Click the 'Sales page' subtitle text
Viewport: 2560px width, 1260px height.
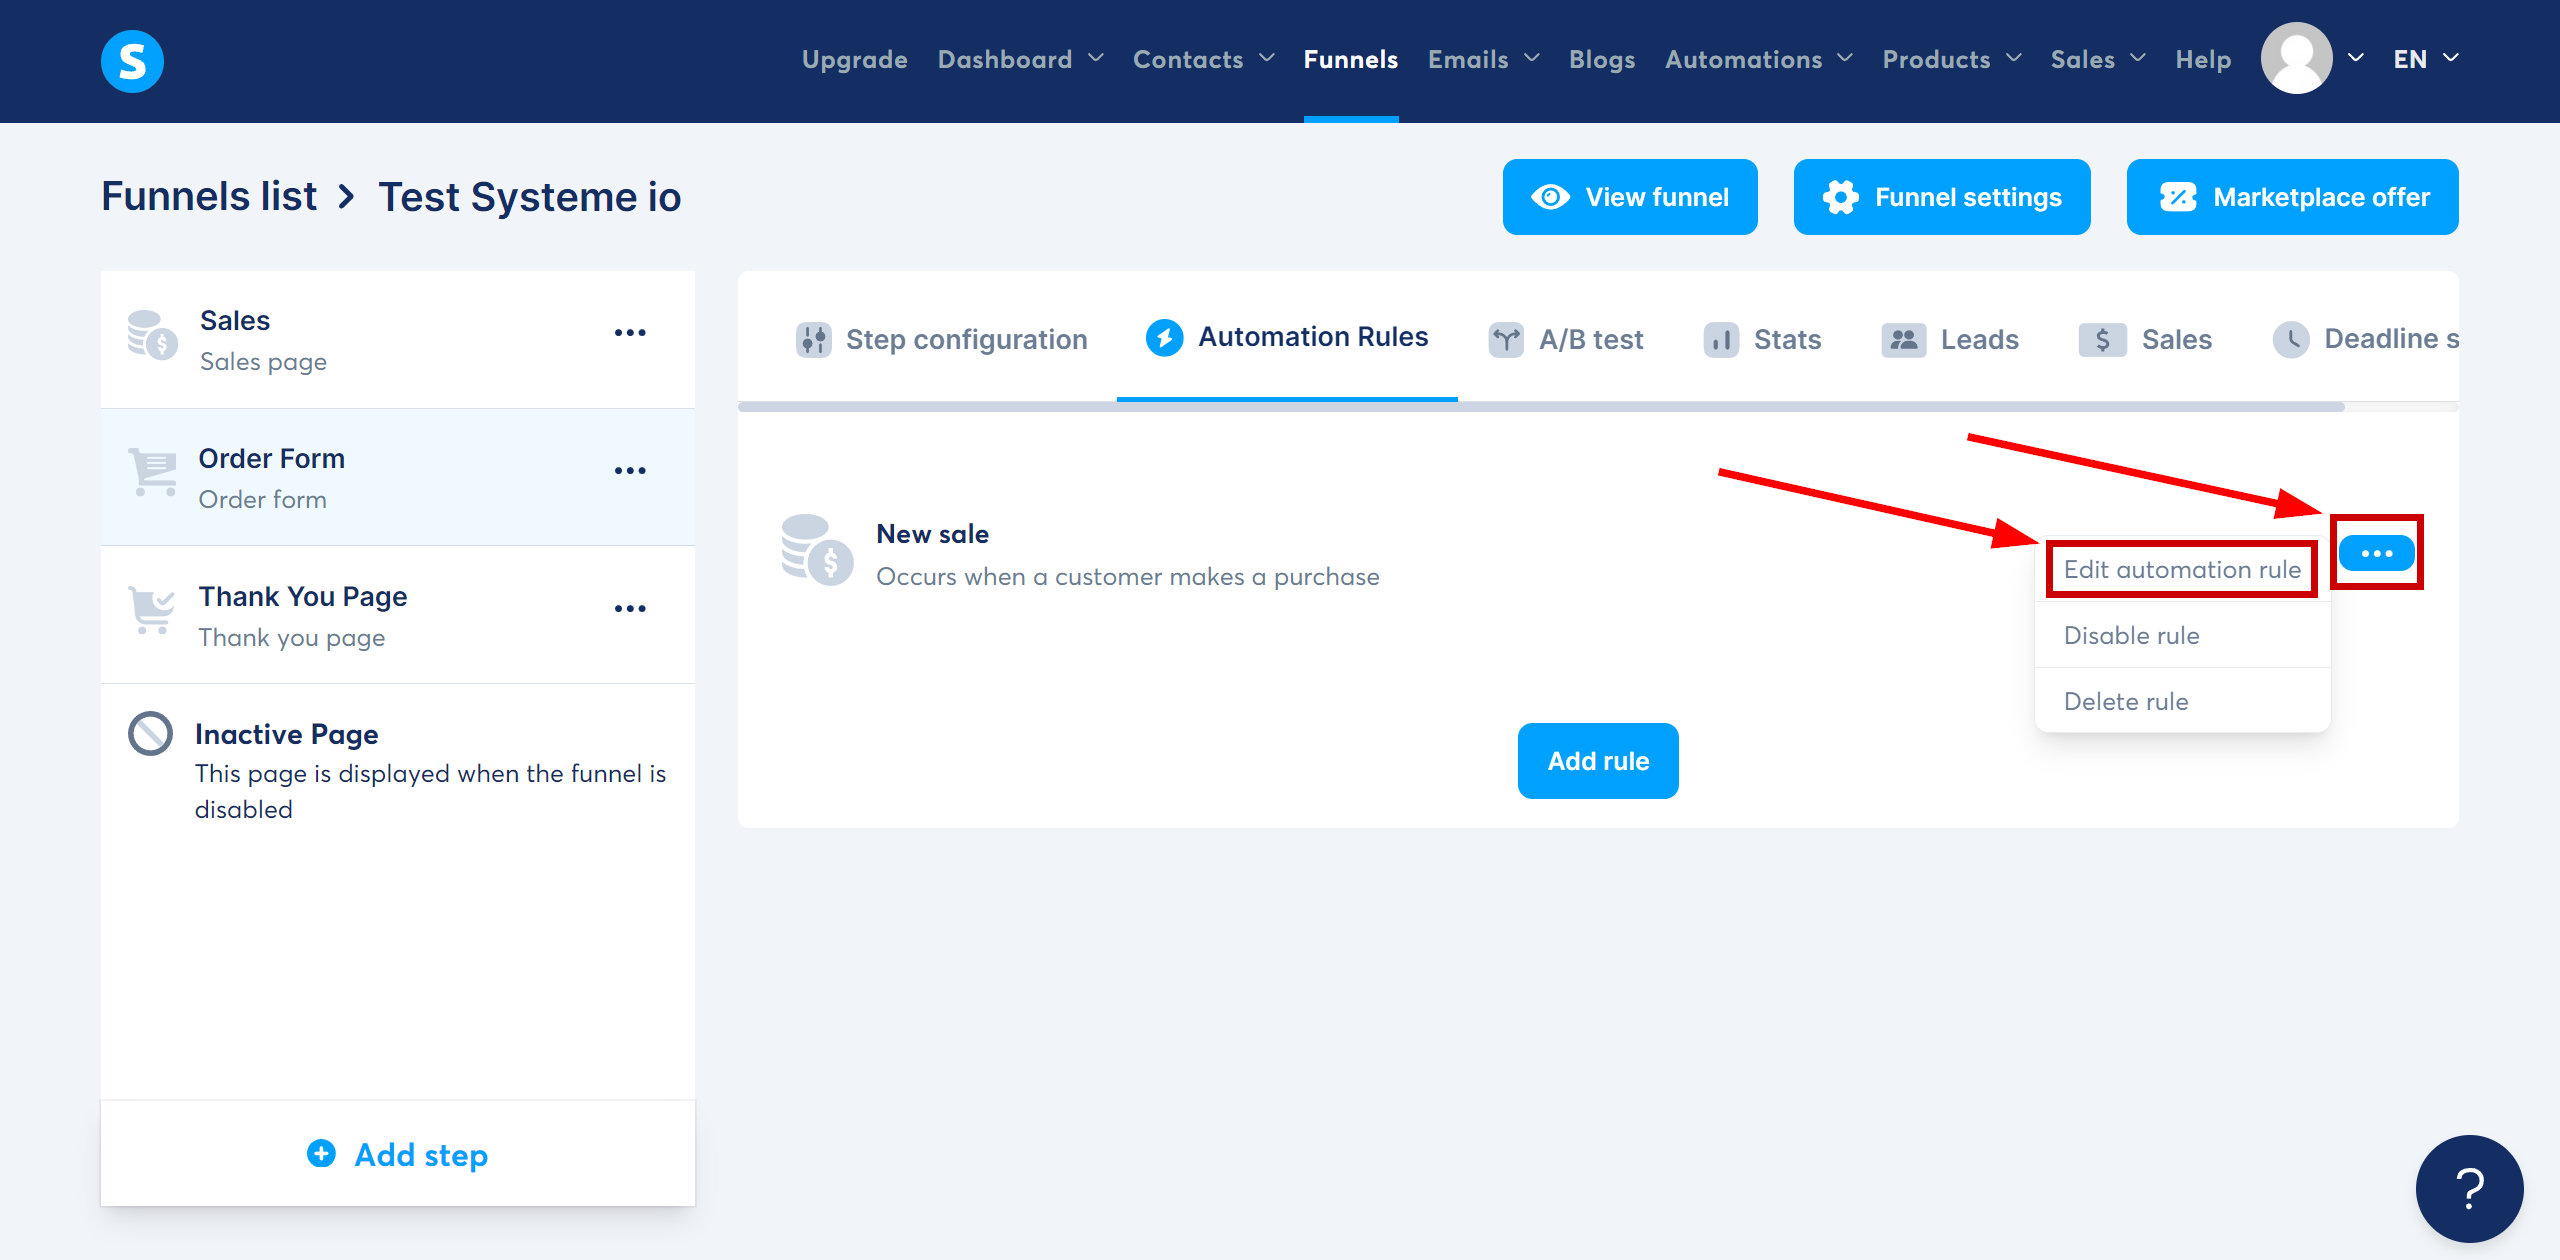click(263, 361)
